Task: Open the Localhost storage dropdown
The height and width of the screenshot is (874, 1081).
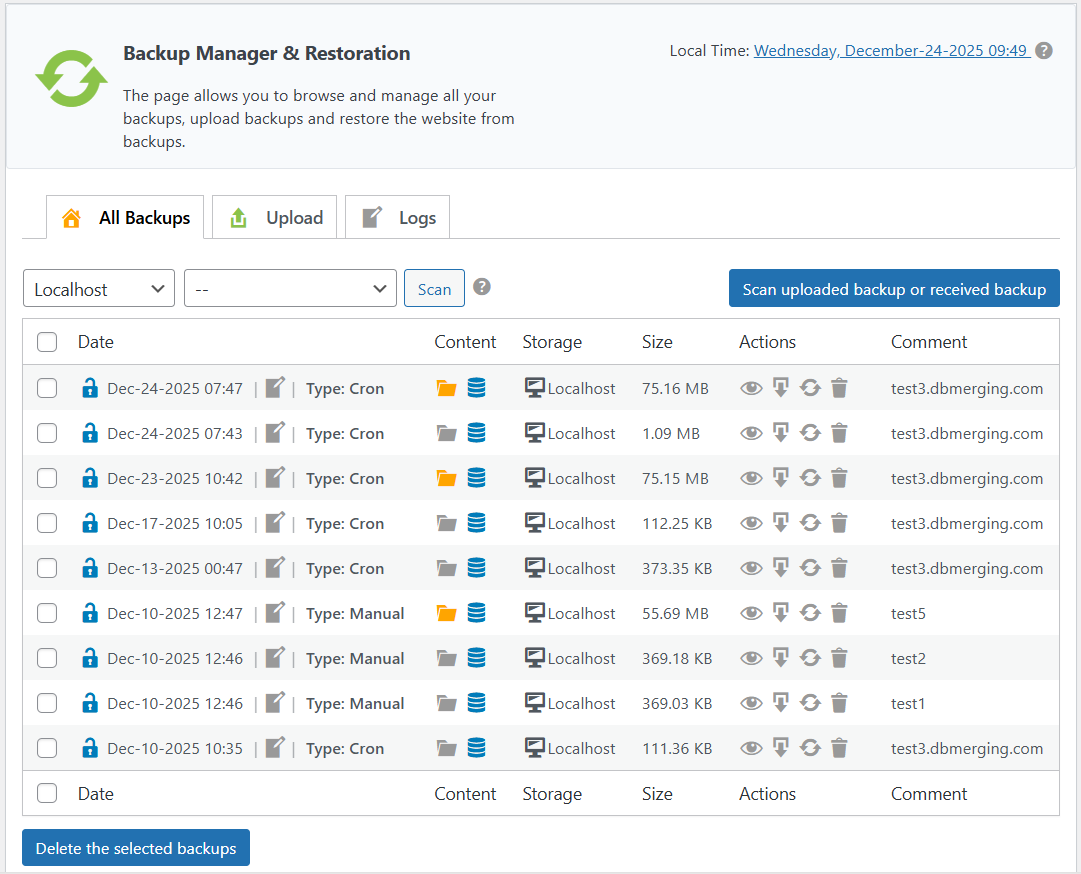Action: [x=99, y=289]
